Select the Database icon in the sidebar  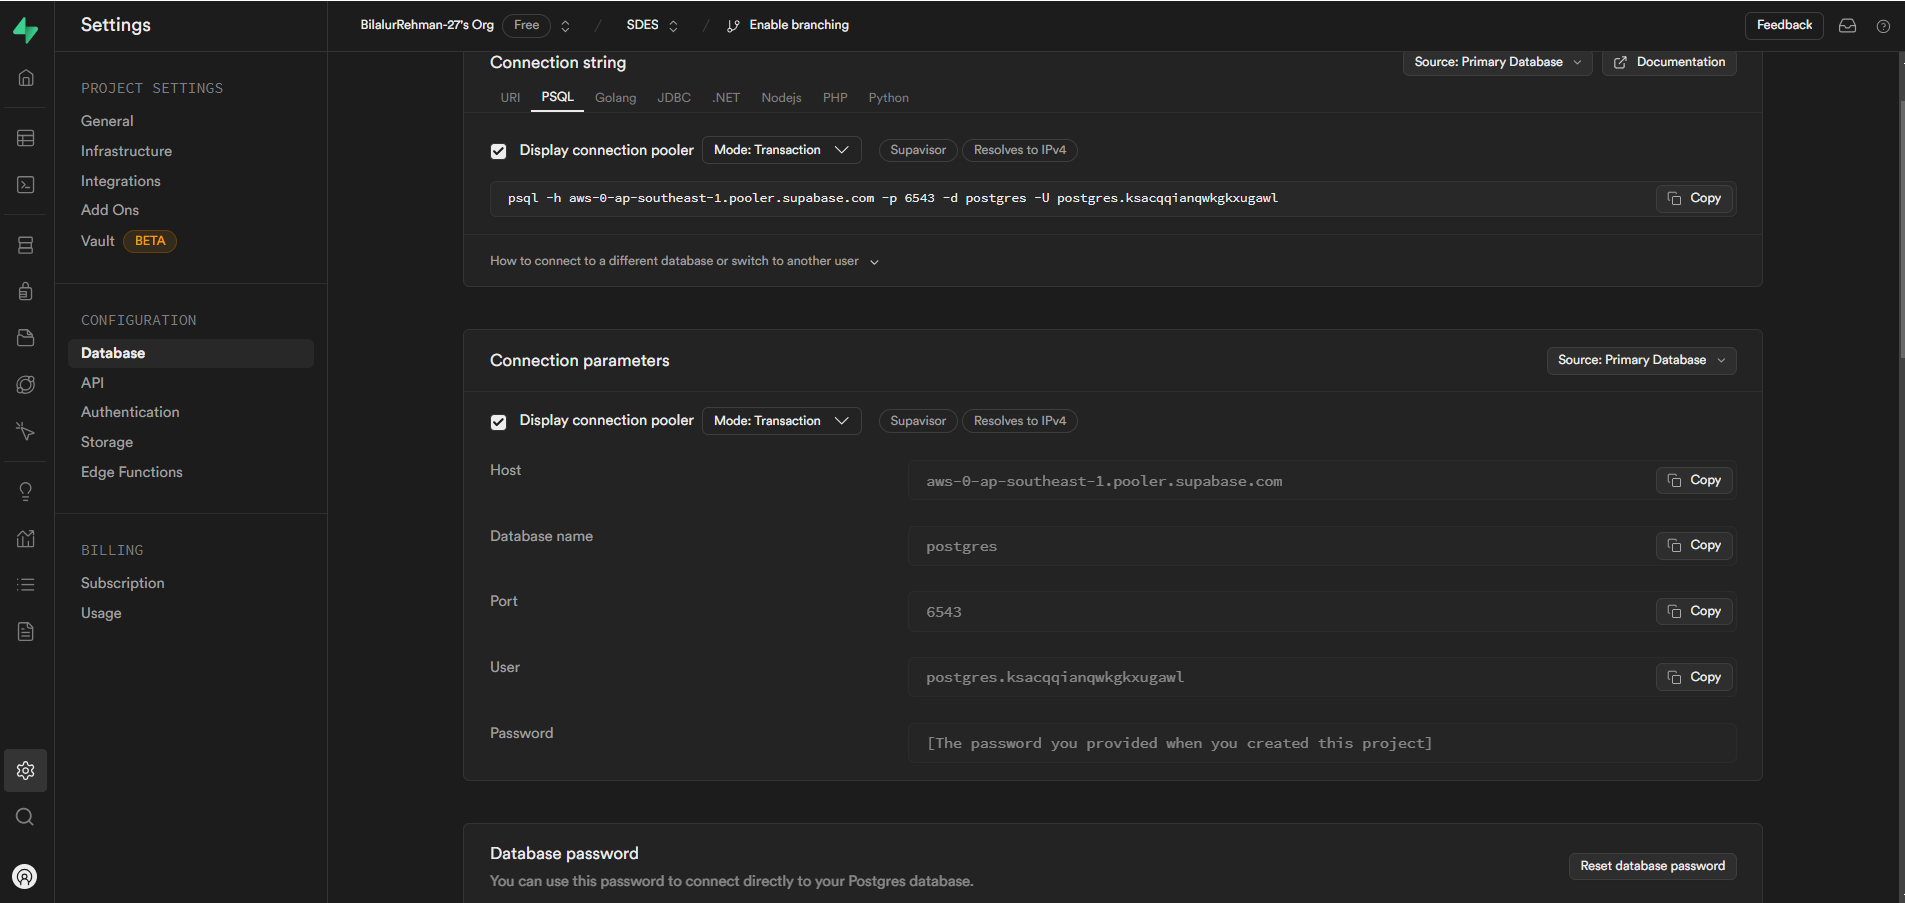click(x=25, y=245)
